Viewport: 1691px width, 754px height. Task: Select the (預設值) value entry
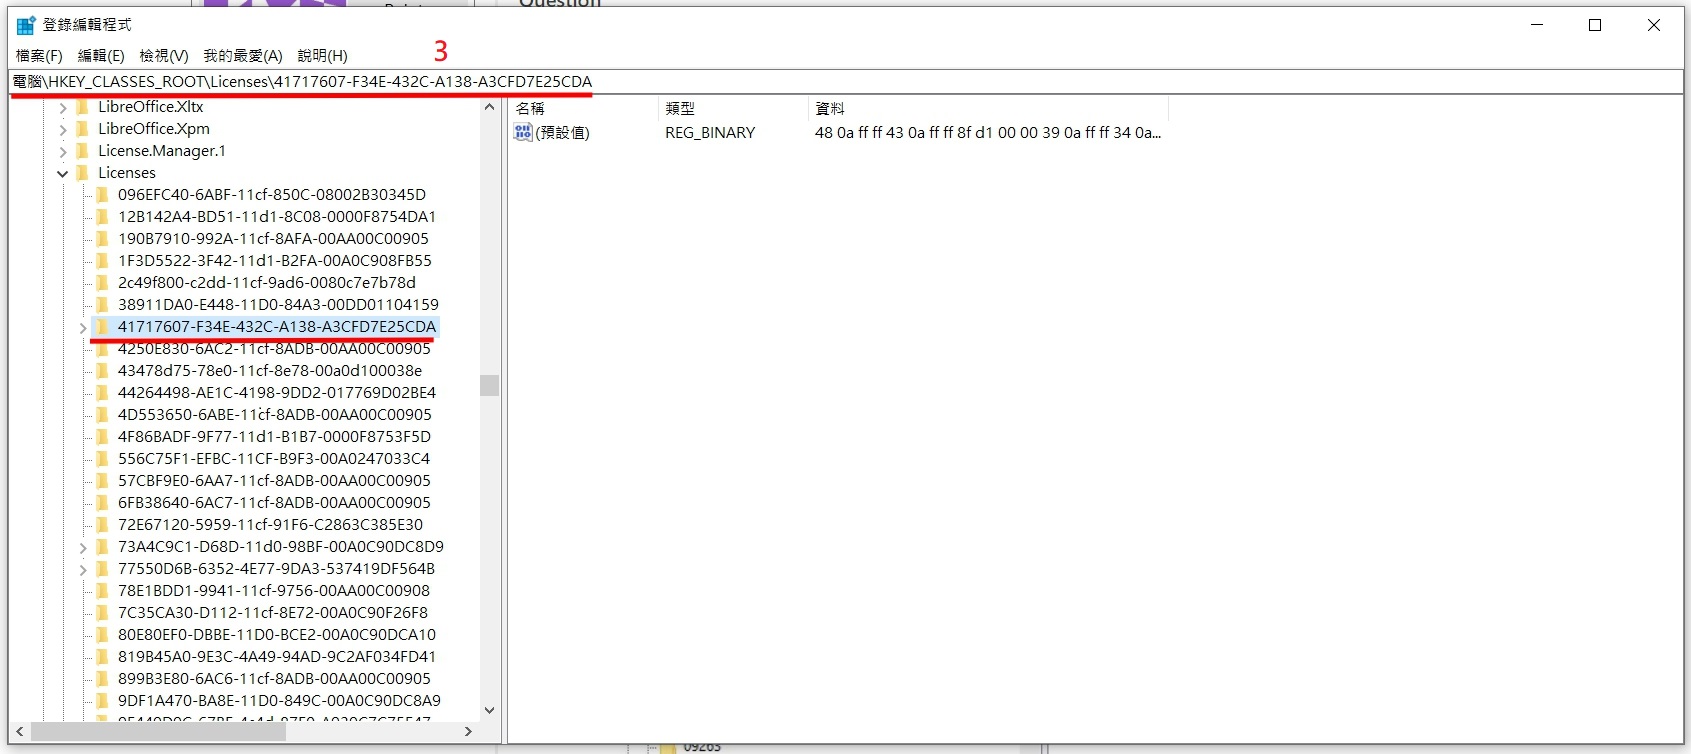click(562, 133)
